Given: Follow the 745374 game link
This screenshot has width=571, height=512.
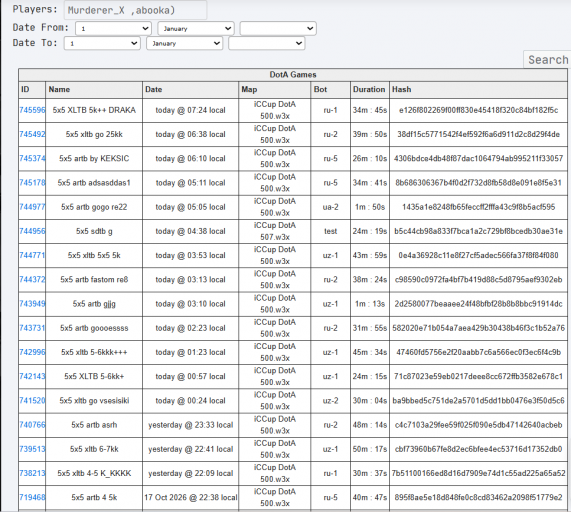Looking at the screenshot, I should point(32,158).
